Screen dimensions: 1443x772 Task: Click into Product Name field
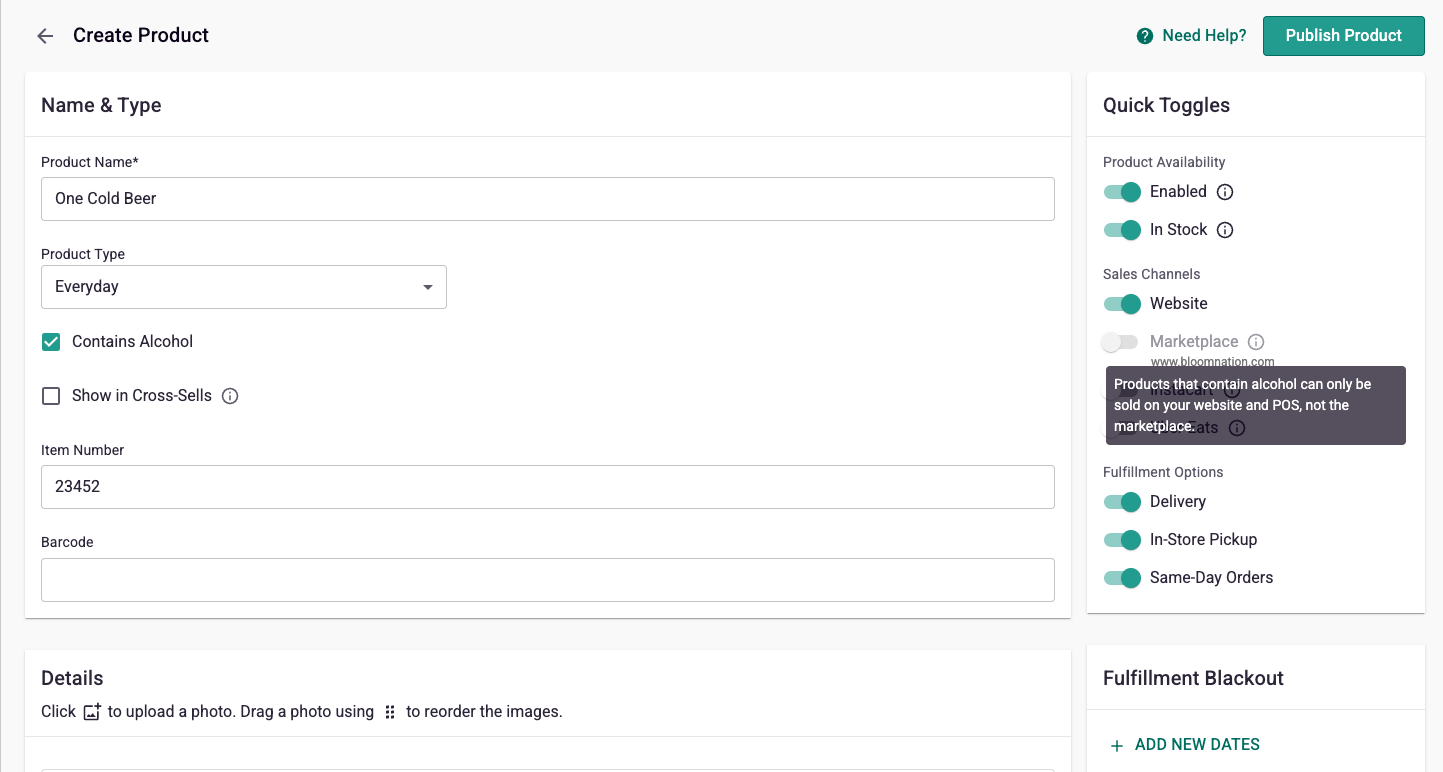[x=548, y=199]
